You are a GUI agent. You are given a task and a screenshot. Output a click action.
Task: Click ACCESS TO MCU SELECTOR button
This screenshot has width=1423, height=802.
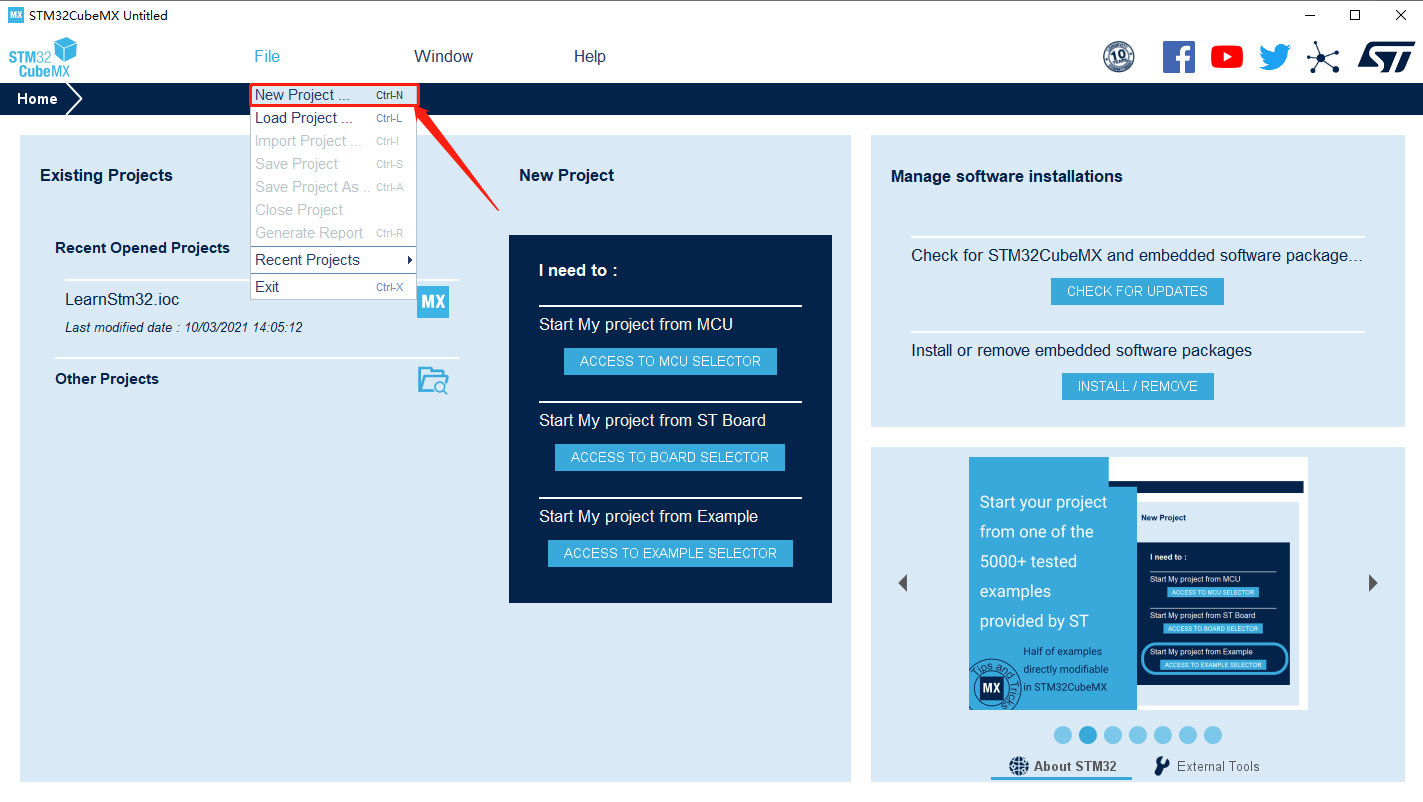670,361
